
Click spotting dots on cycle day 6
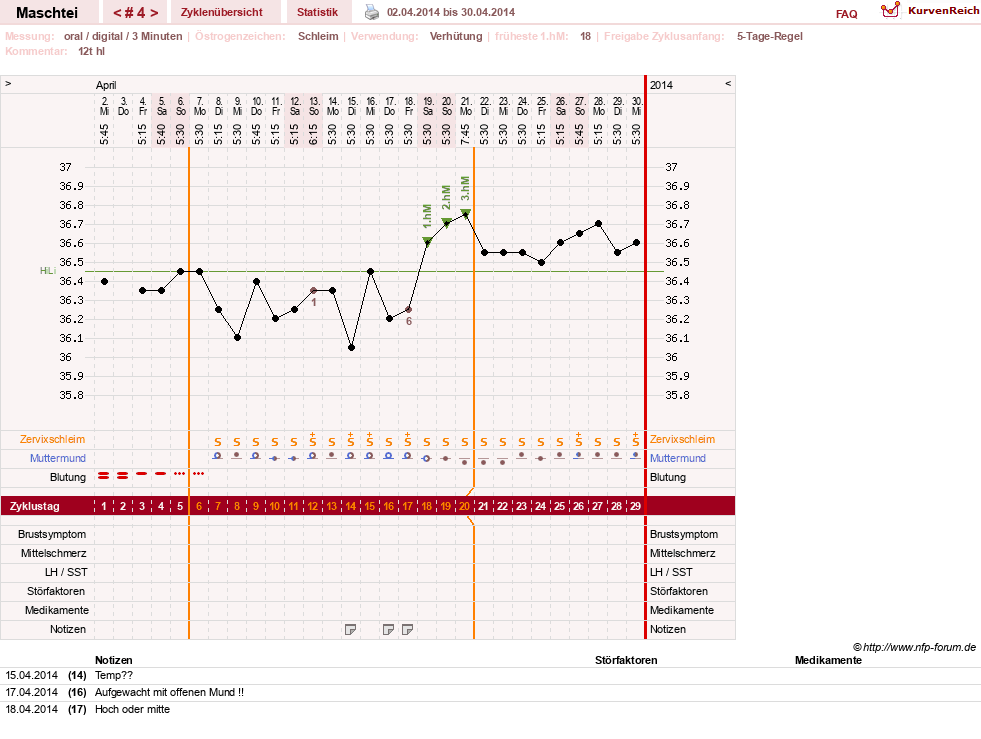(199, 474)
